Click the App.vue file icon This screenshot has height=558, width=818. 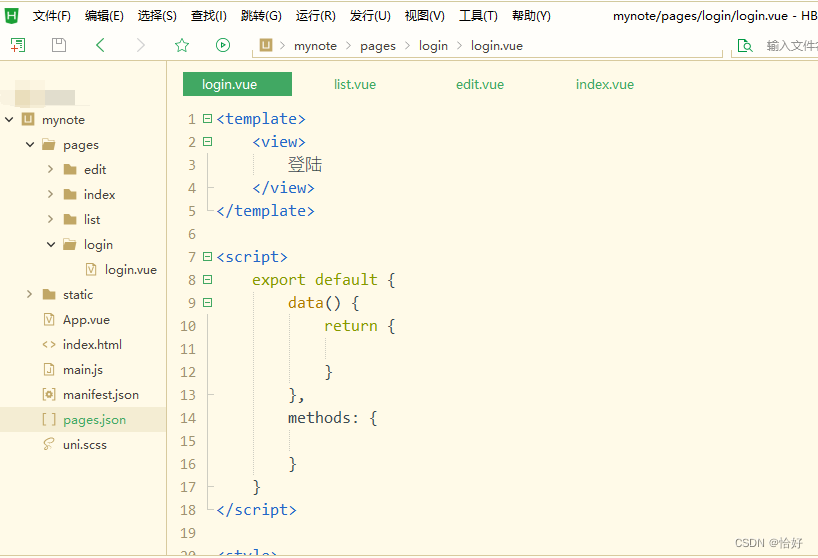click(x=49, y=320)
